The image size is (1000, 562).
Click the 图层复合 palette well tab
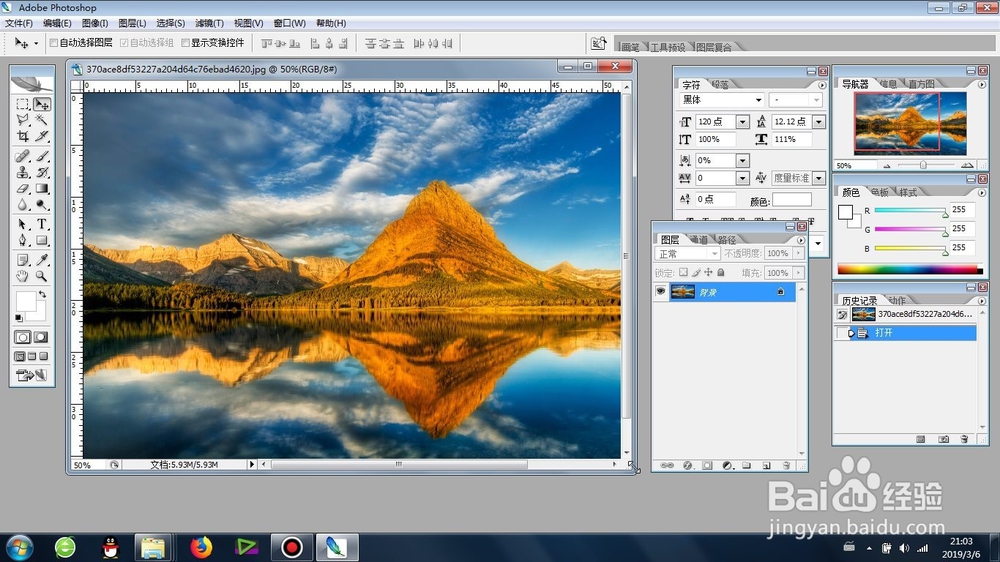(714, 47)
